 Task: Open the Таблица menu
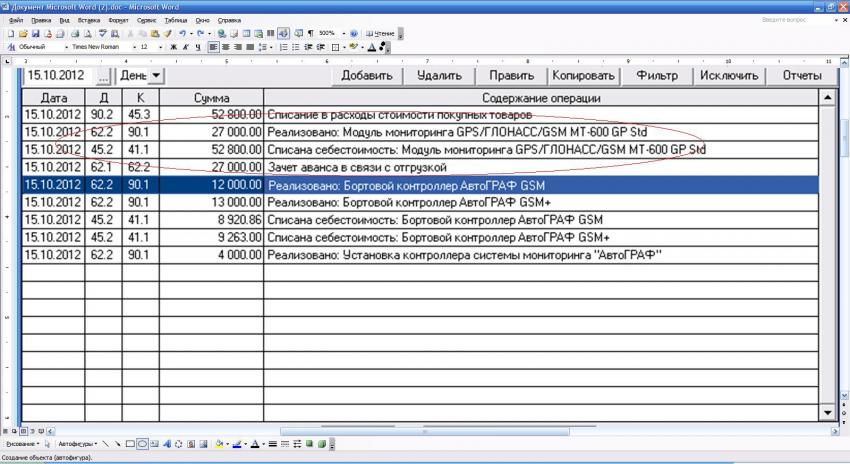tap(175, 20)
